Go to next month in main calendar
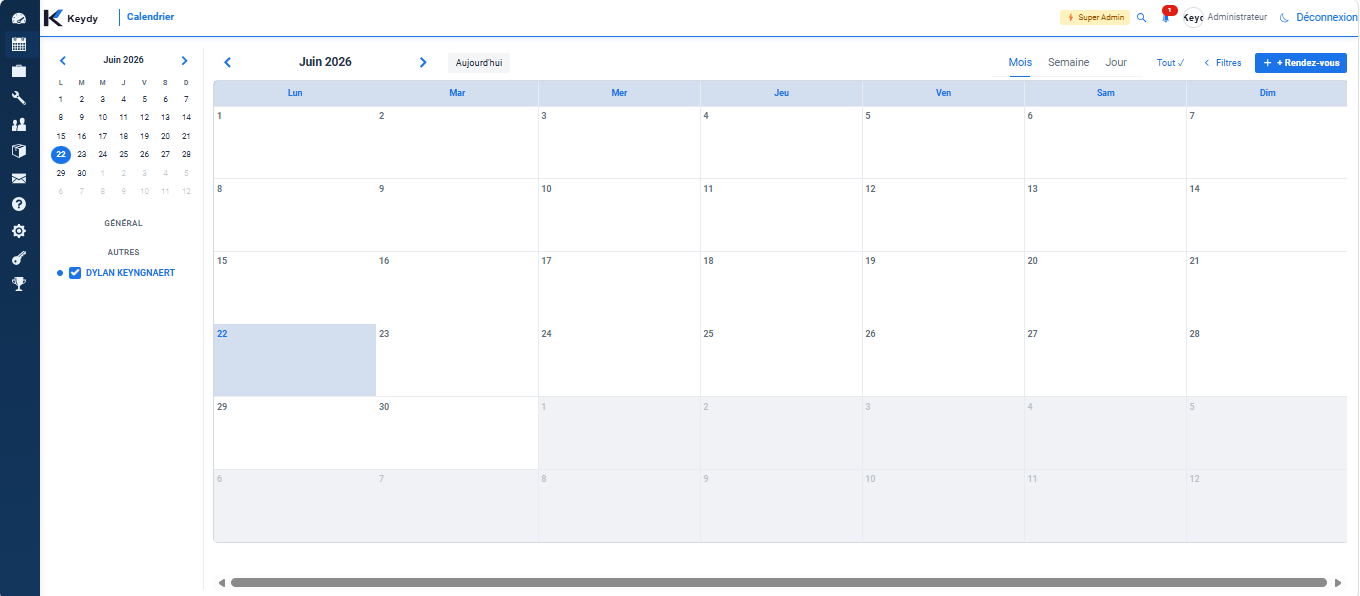 pos(423,62)
